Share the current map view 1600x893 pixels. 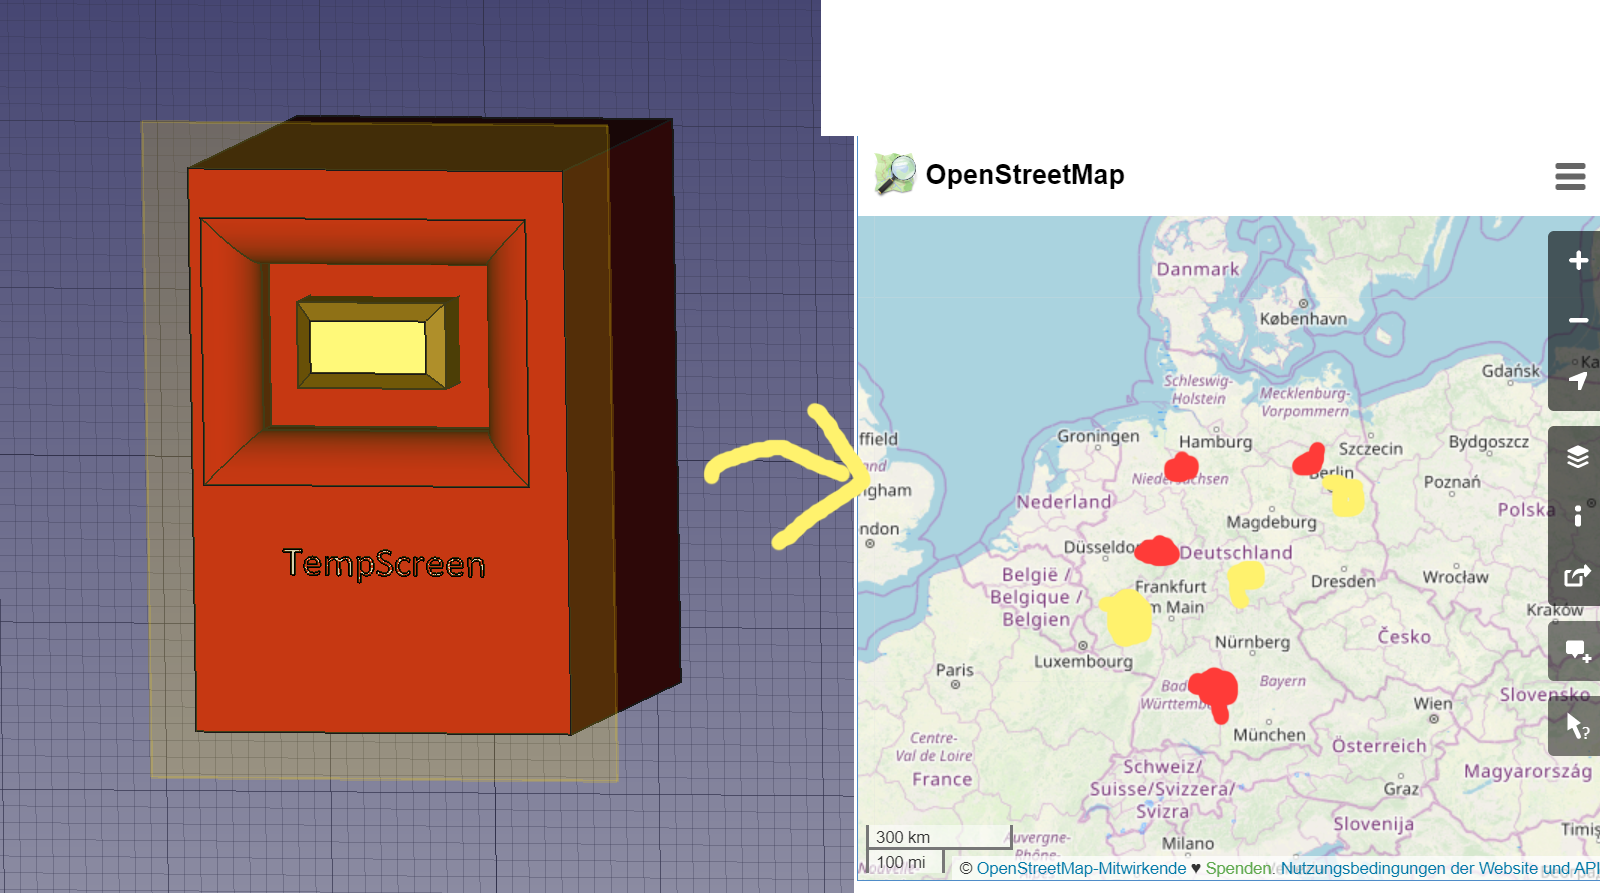[x=1578, y=576]
